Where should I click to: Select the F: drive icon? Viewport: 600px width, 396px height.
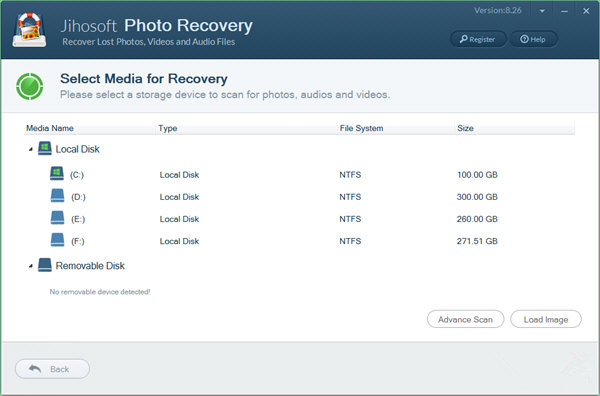[x=57, y=240]
